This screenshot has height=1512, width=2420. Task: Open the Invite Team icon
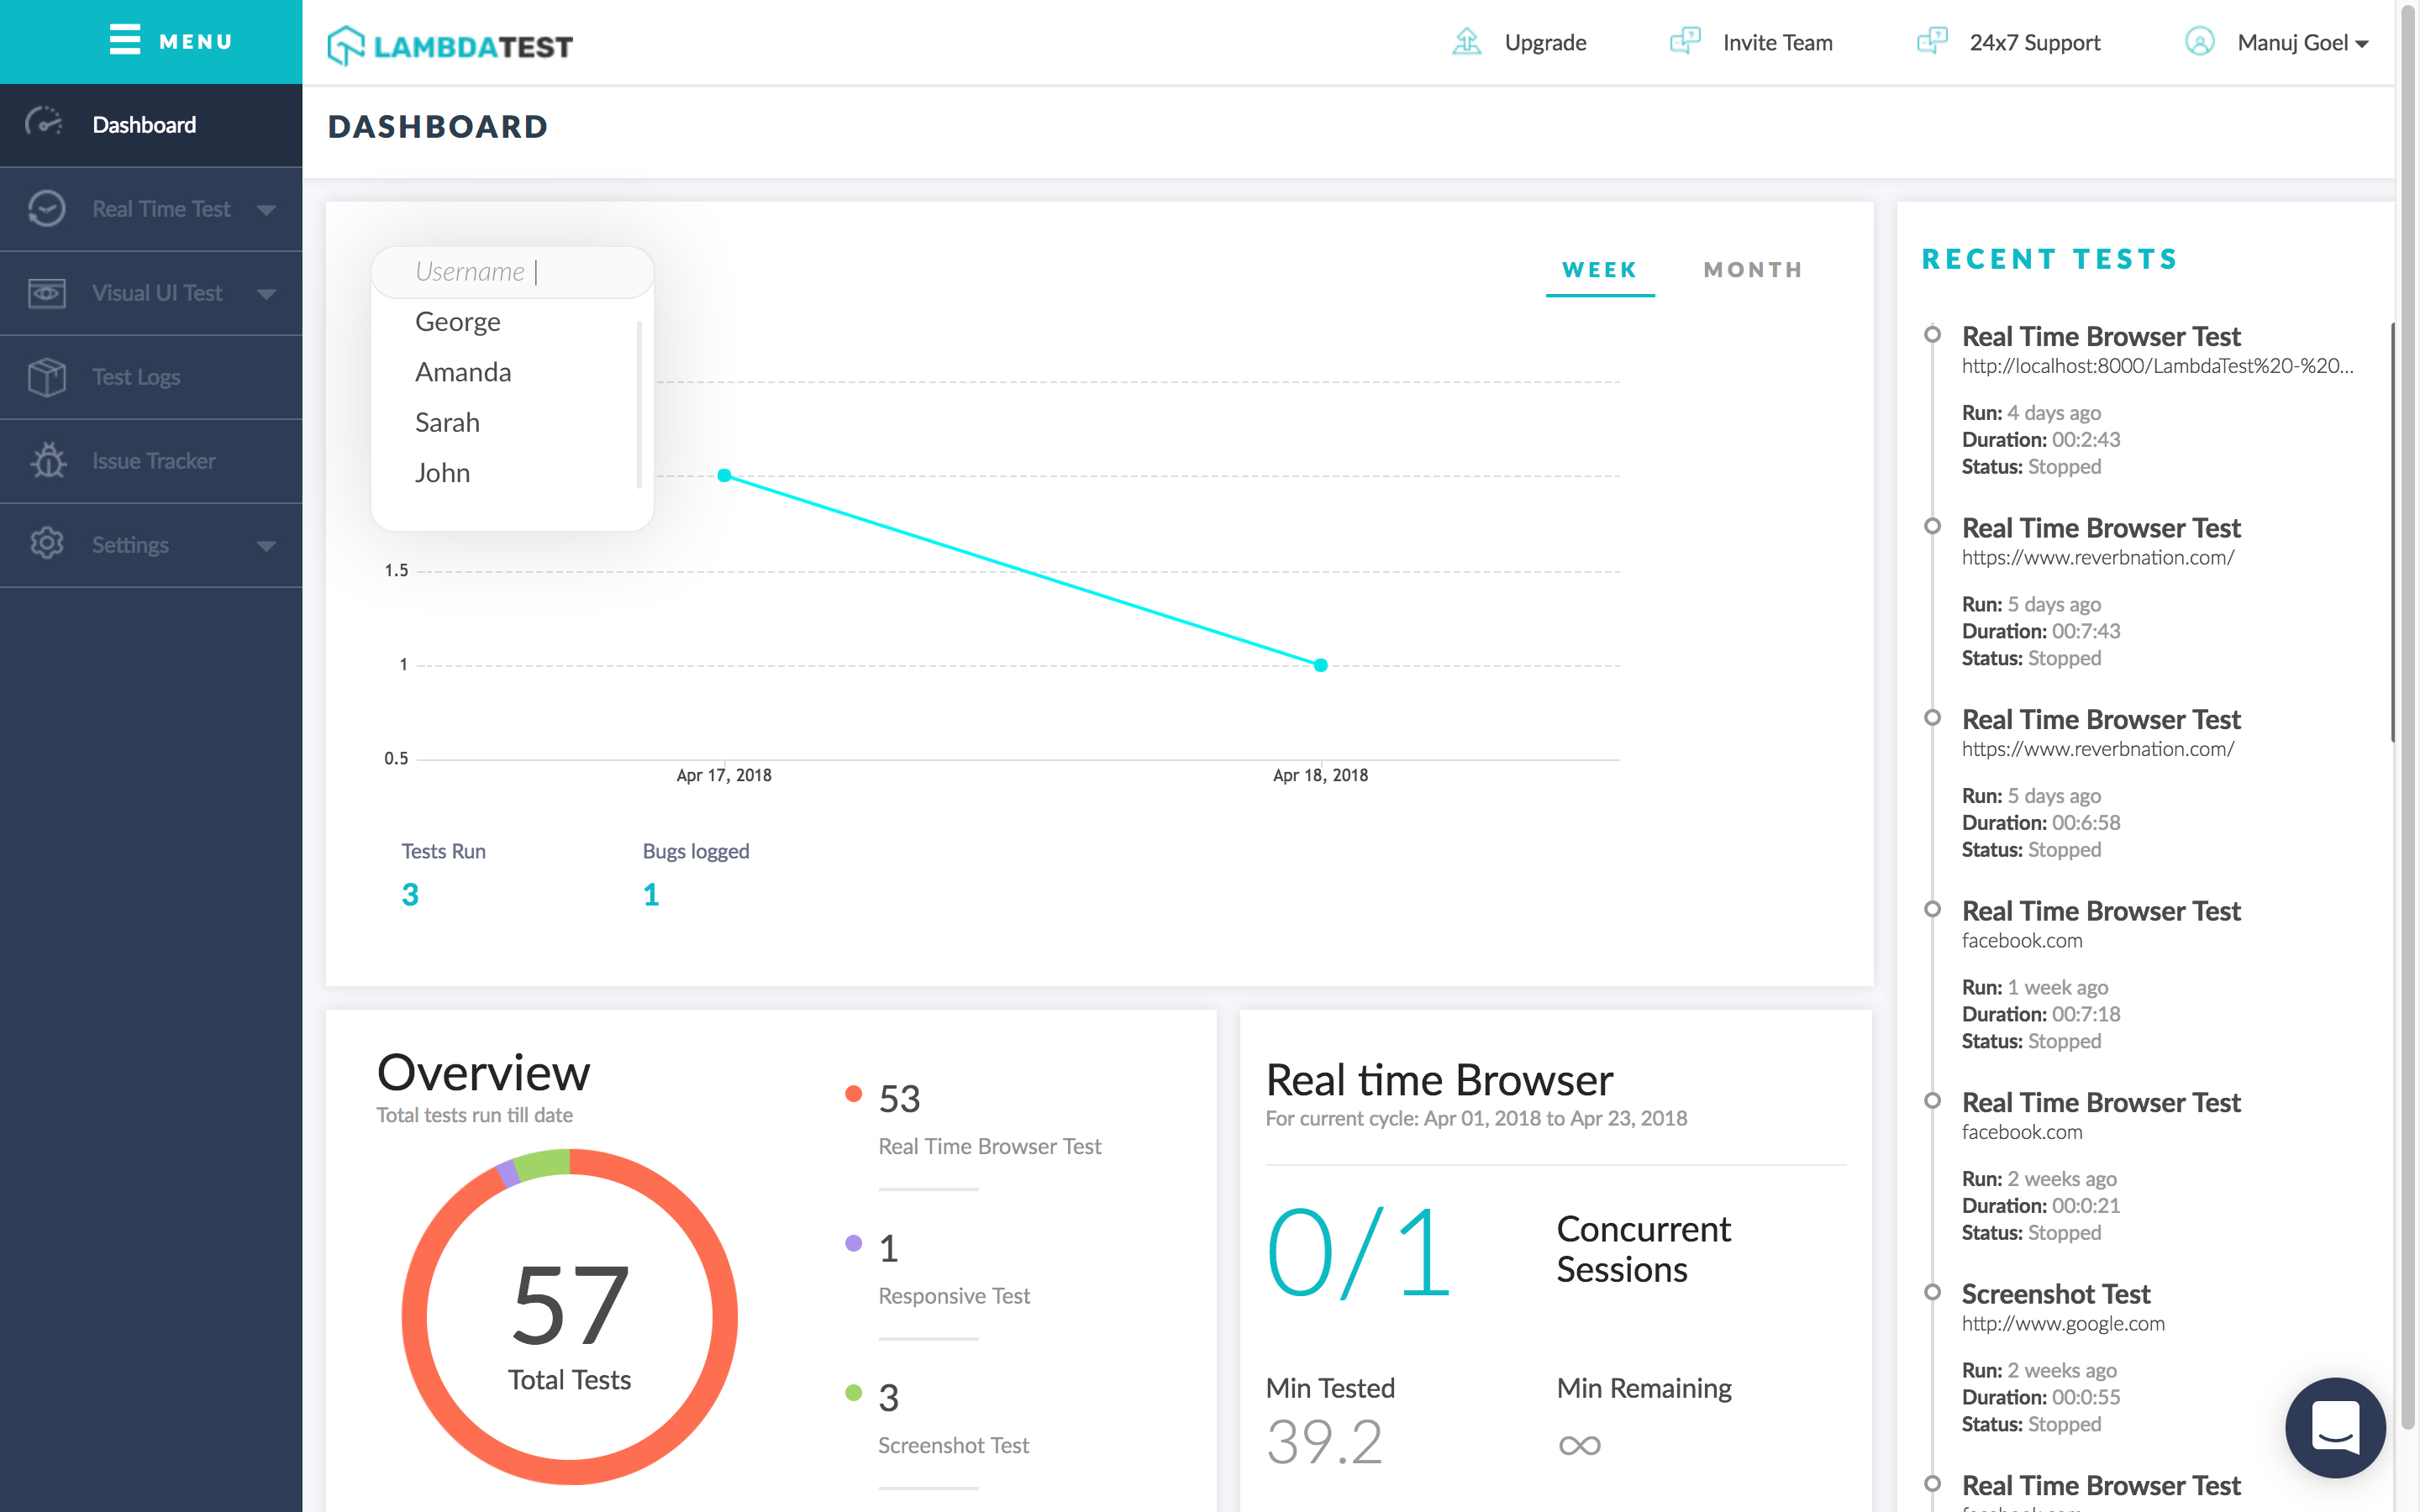[x=1685, y=42]
